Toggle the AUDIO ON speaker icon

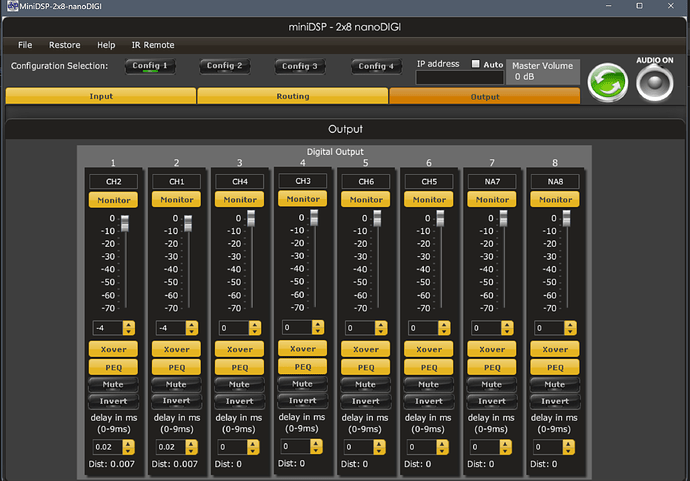click(x=654, y=83)
